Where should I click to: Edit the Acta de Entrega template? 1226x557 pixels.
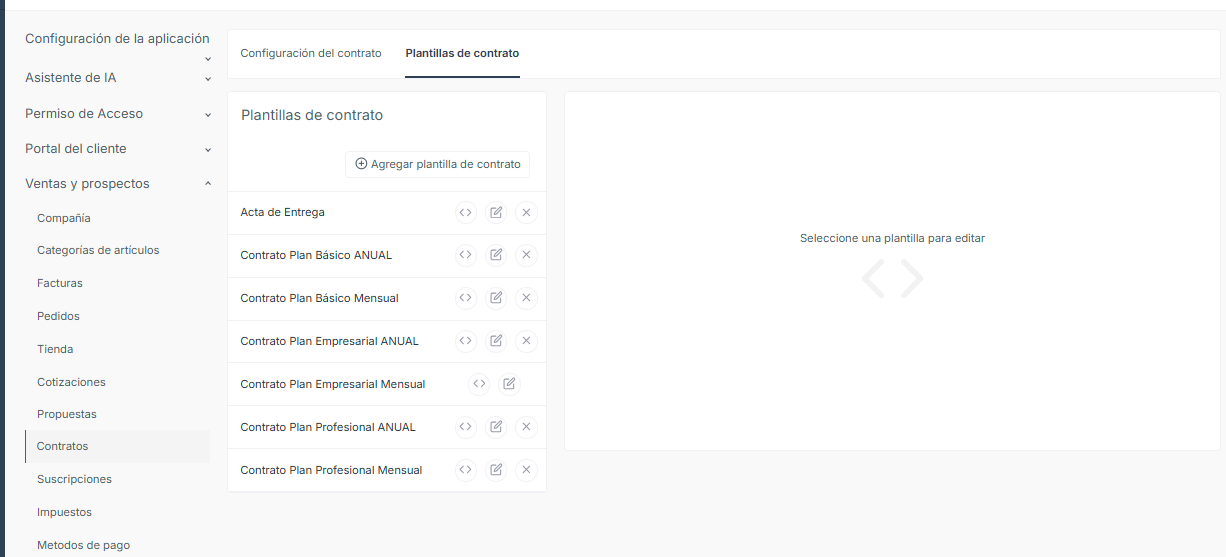tap(496, 212)
